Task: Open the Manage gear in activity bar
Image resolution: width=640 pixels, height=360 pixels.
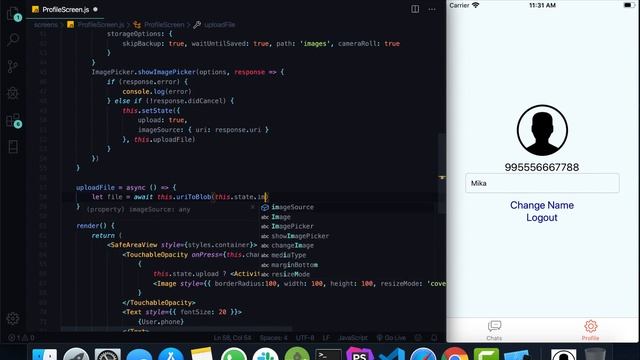Action: coord(13,318)
